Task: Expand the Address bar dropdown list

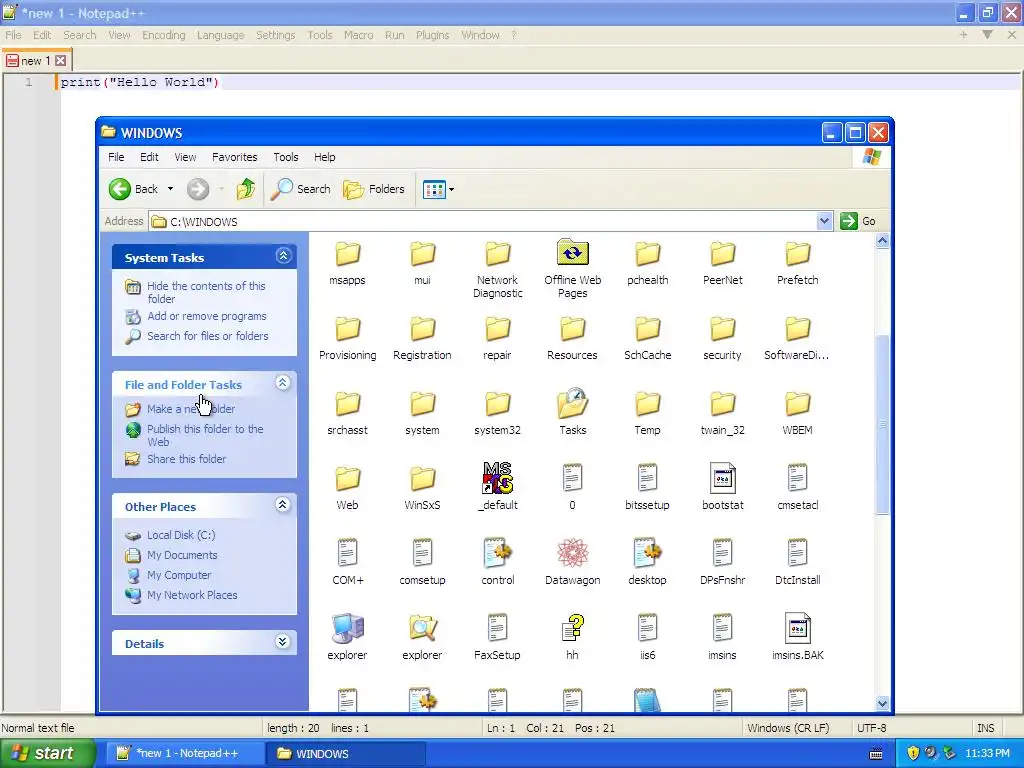Action: coord(824,221)
